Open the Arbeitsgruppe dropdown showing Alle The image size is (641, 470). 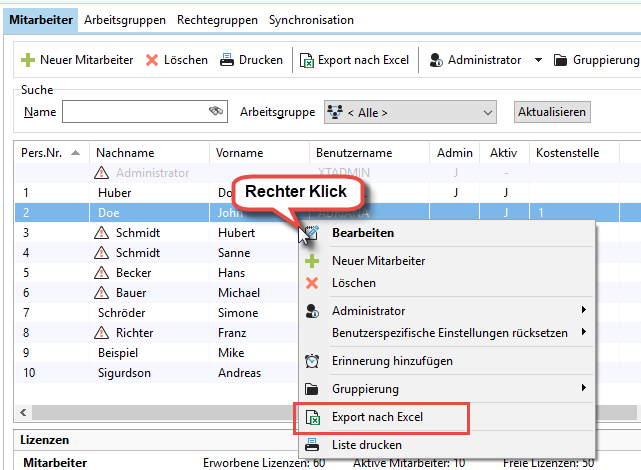point(409,112)
